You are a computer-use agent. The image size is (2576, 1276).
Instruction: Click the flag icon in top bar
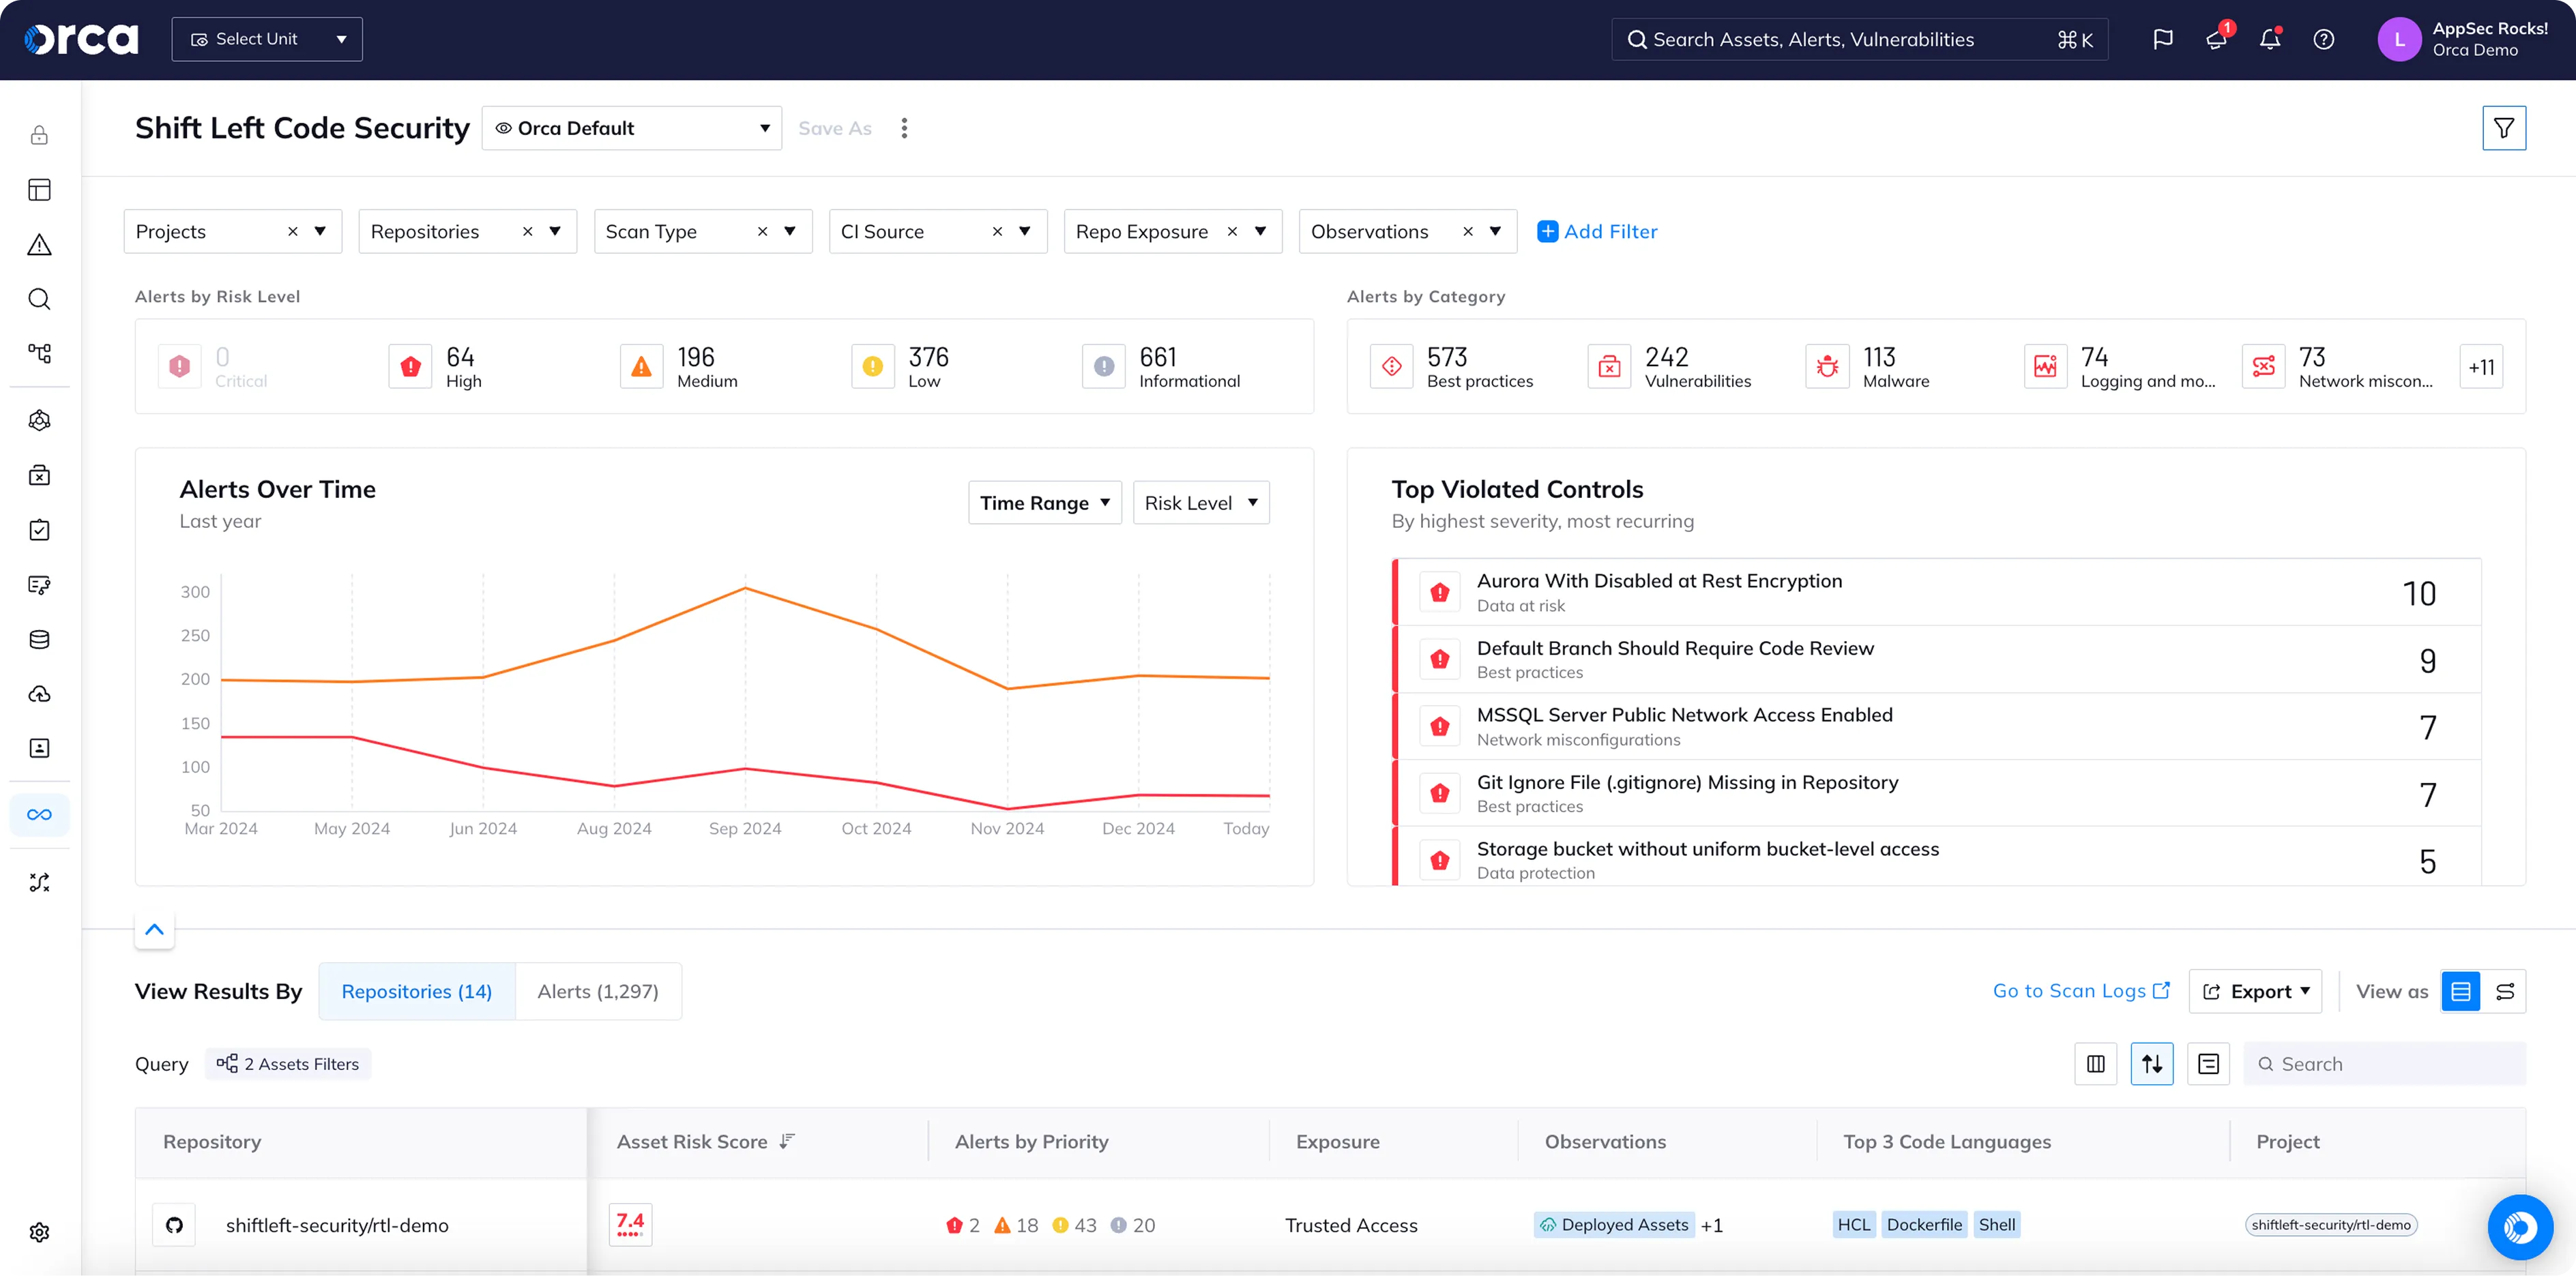pyautogui.click(x=2162, y=39)
